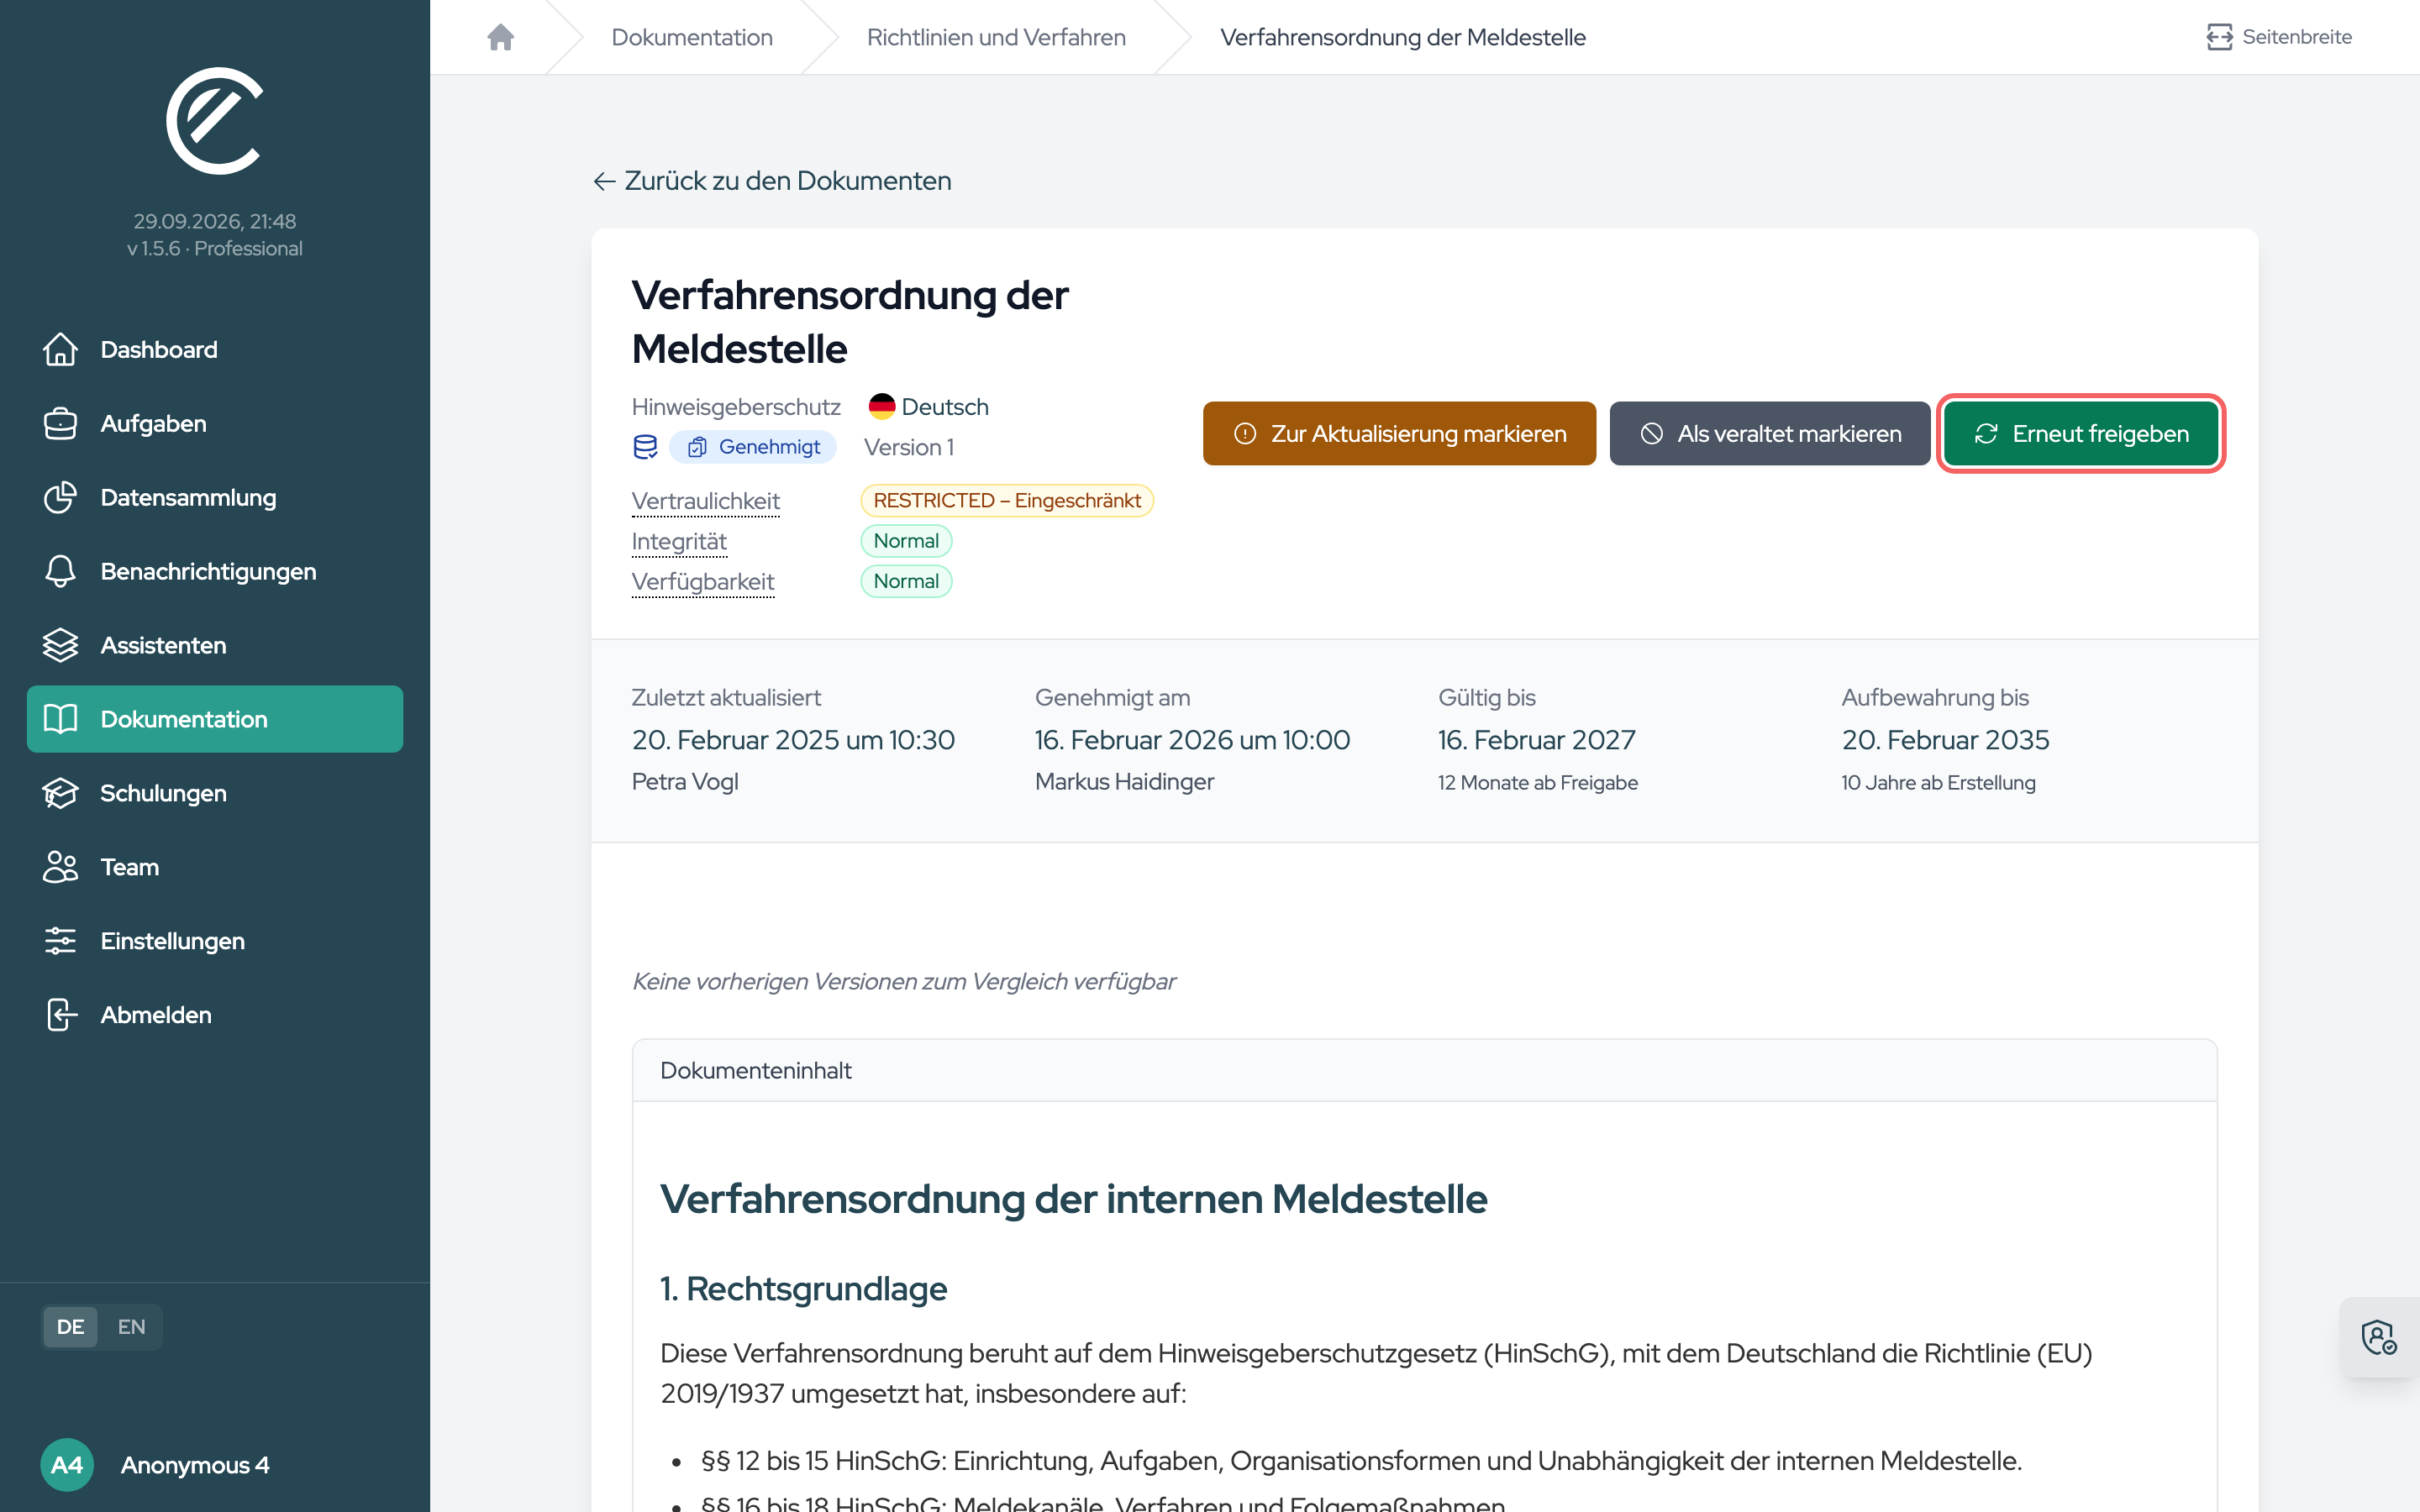Click the Genehmigt status badge
Viewport: 2420px width, 1512px height.
(x=753, y=447)
